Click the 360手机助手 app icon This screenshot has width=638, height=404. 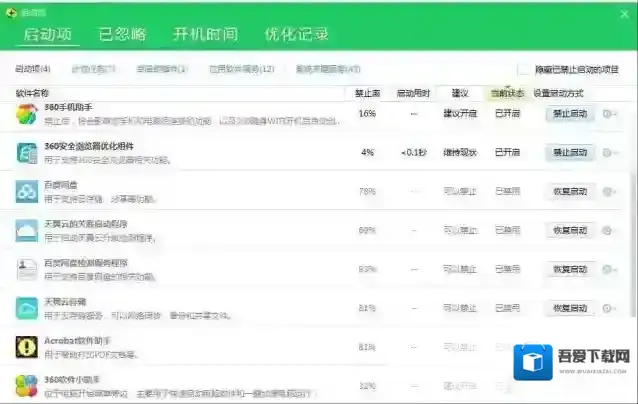tap(27, 114)
